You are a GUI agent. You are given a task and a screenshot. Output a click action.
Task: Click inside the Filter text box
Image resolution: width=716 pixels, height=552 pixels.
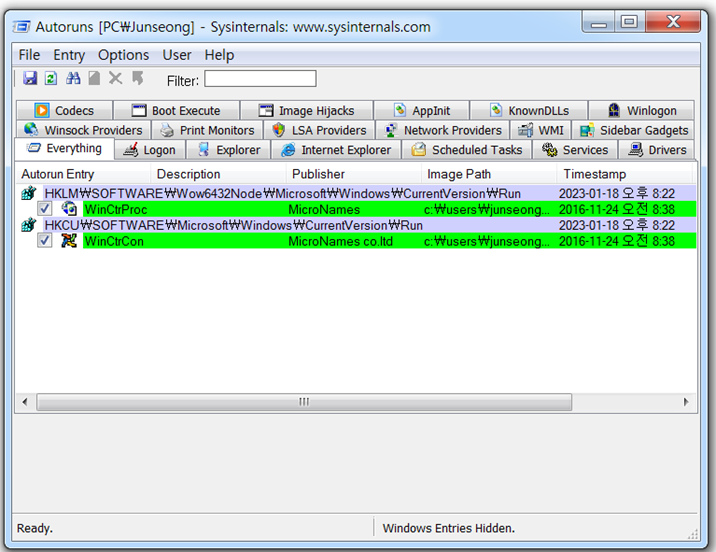click(x=260, y=79)
